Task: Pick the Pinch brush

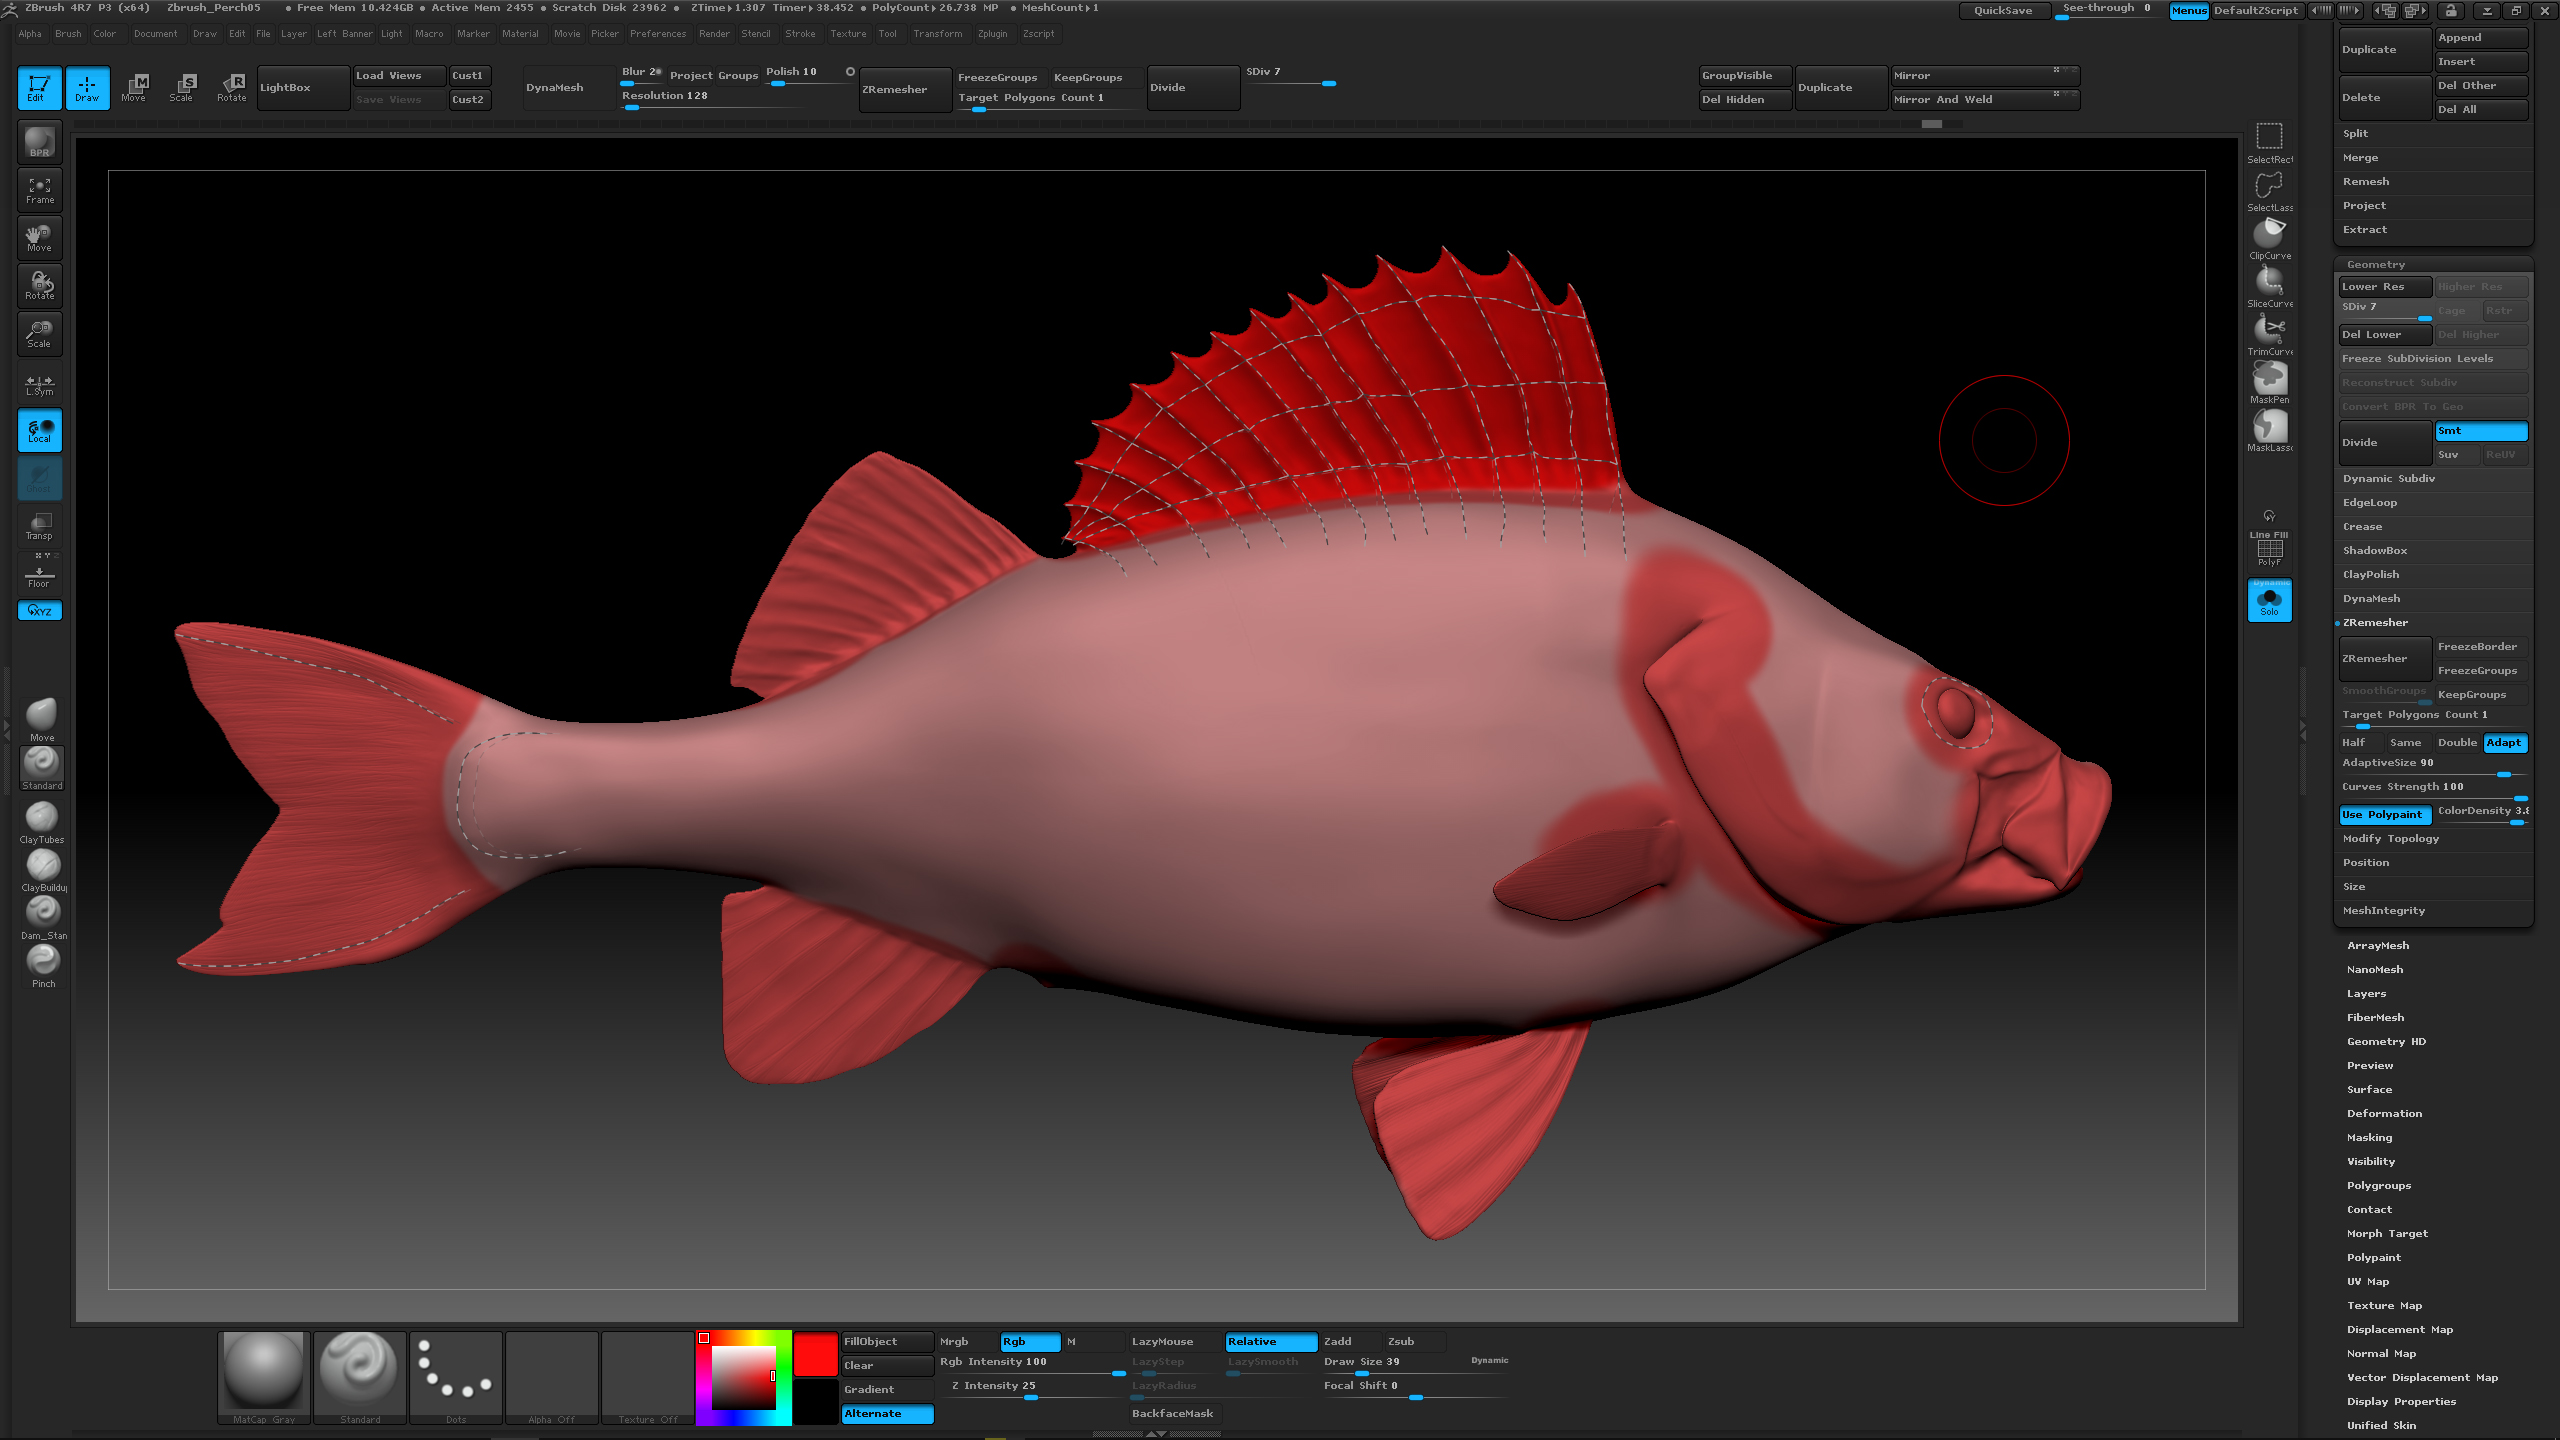Action: [x=43, y=966]
